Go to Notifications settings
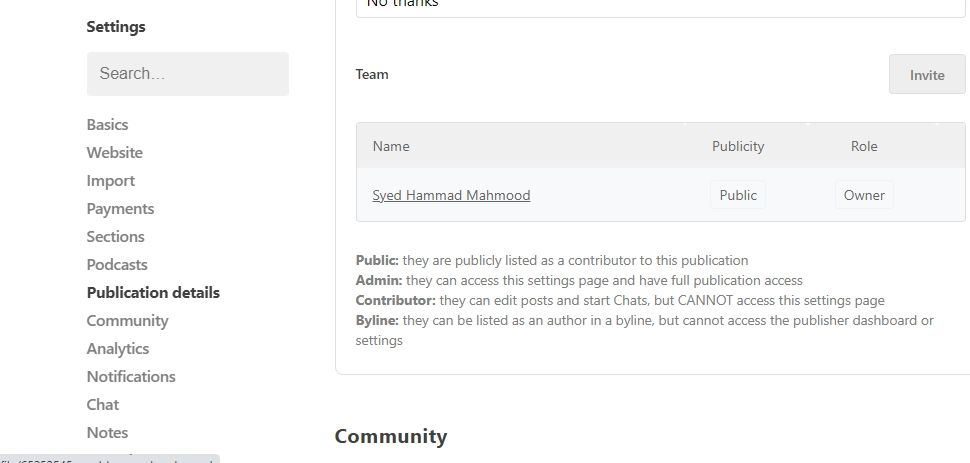The image size is (970, 463). 130,377
